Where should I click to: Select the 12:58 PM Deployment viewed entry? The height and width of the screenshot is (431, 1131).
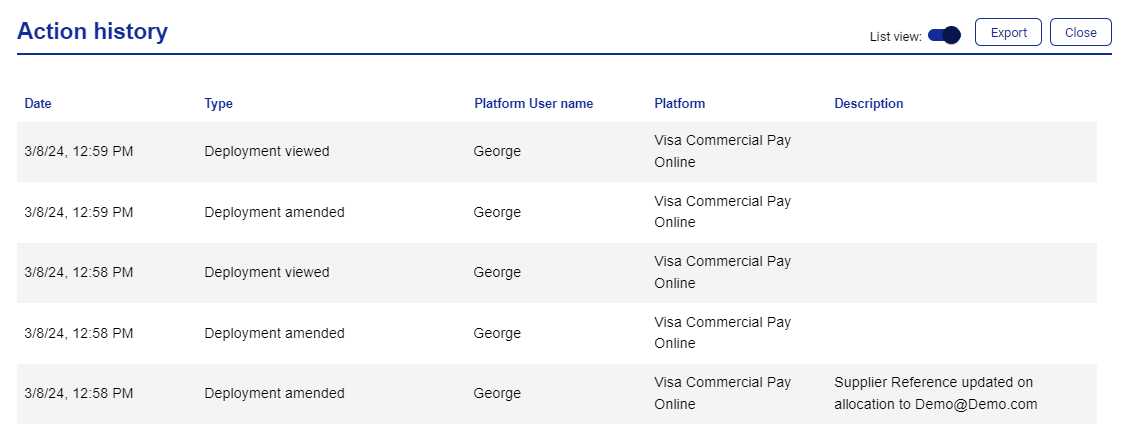click(557, 272)
